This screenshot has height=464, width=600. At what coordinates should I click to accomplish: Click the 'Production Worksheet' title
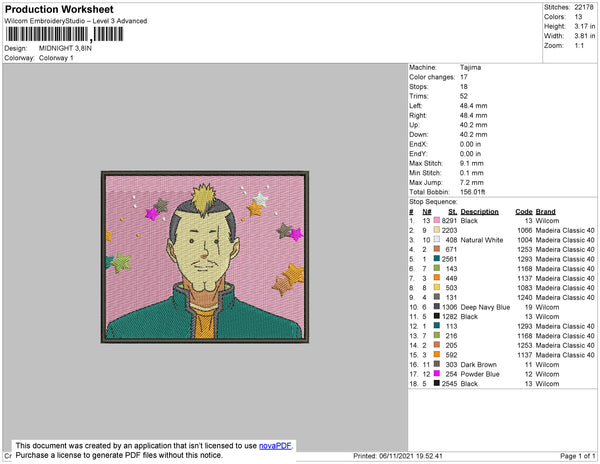[x=59, y=10]
